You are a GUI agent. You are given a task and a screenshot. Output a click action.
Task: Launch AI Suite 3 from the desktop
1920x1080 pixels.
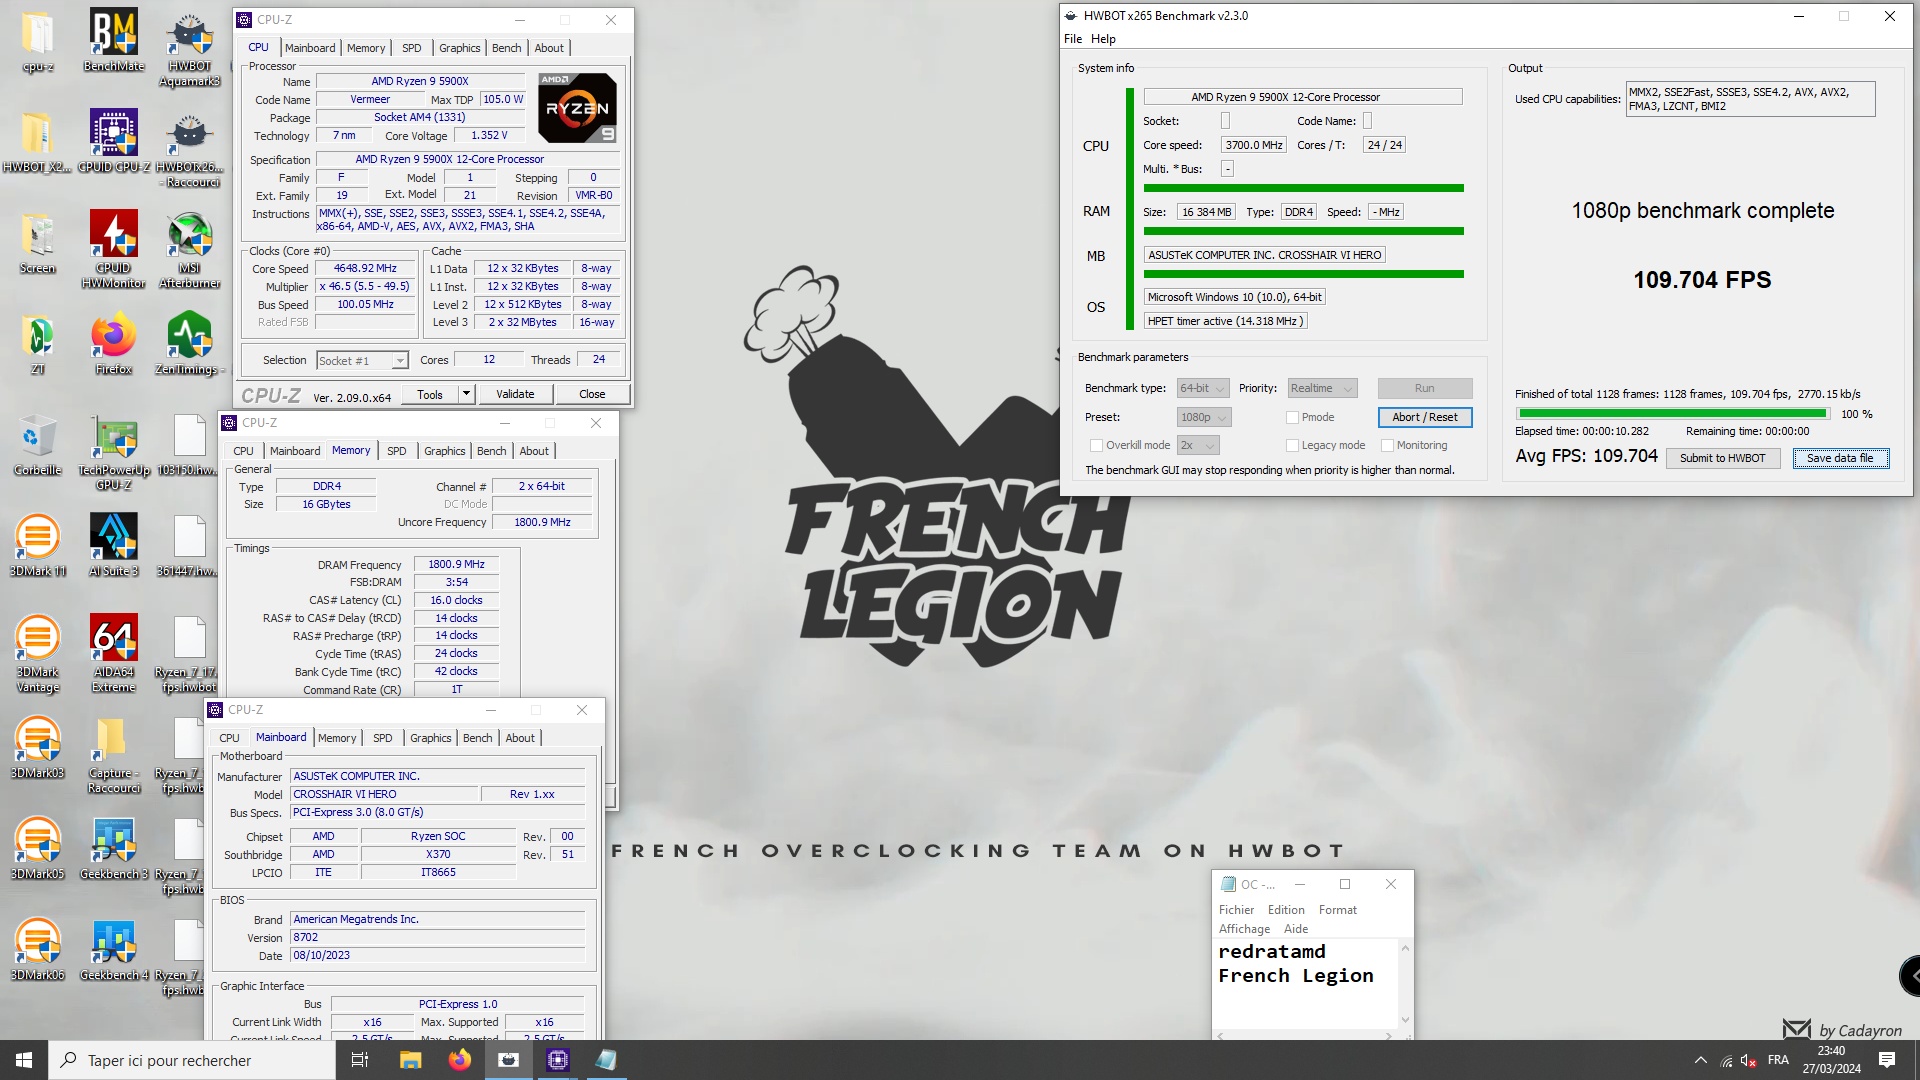point(113,545)
